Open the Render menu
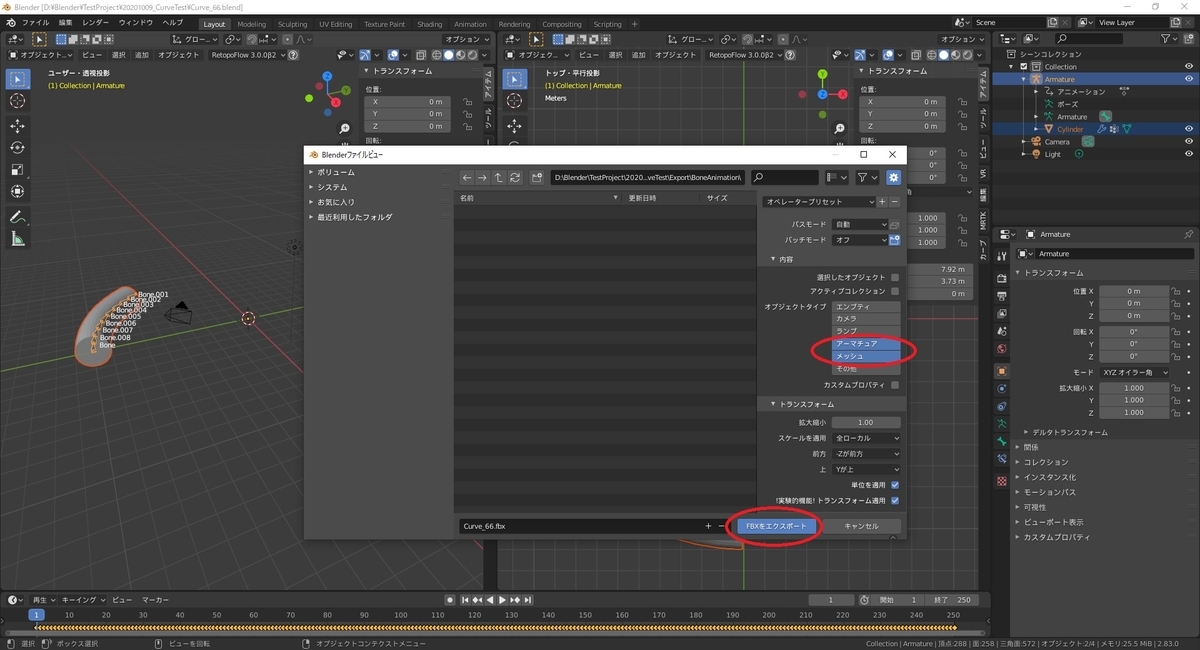Image resolution: width=1200 pixels, height=650 pixels. [96, 22]
